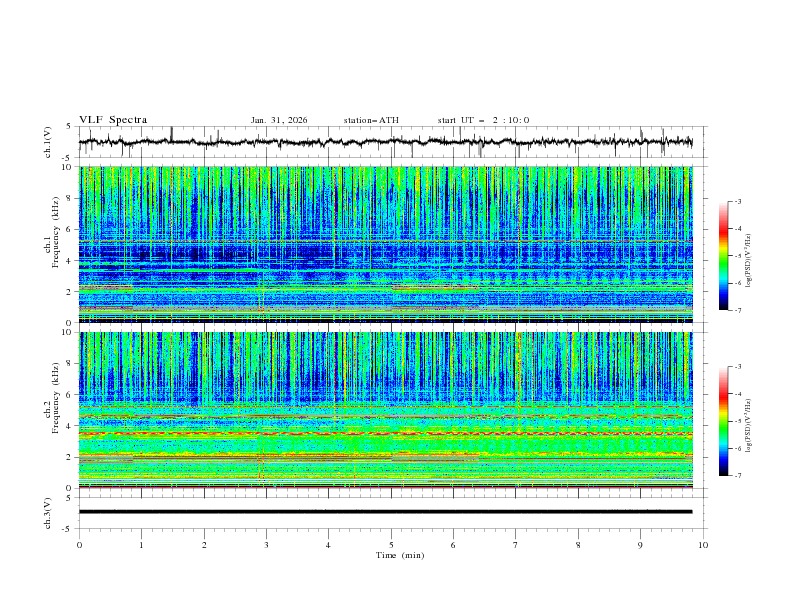Click the 'ch.1(V)' waveform axis label
Viewport: 792px width, 612px height.
[48, 142]
